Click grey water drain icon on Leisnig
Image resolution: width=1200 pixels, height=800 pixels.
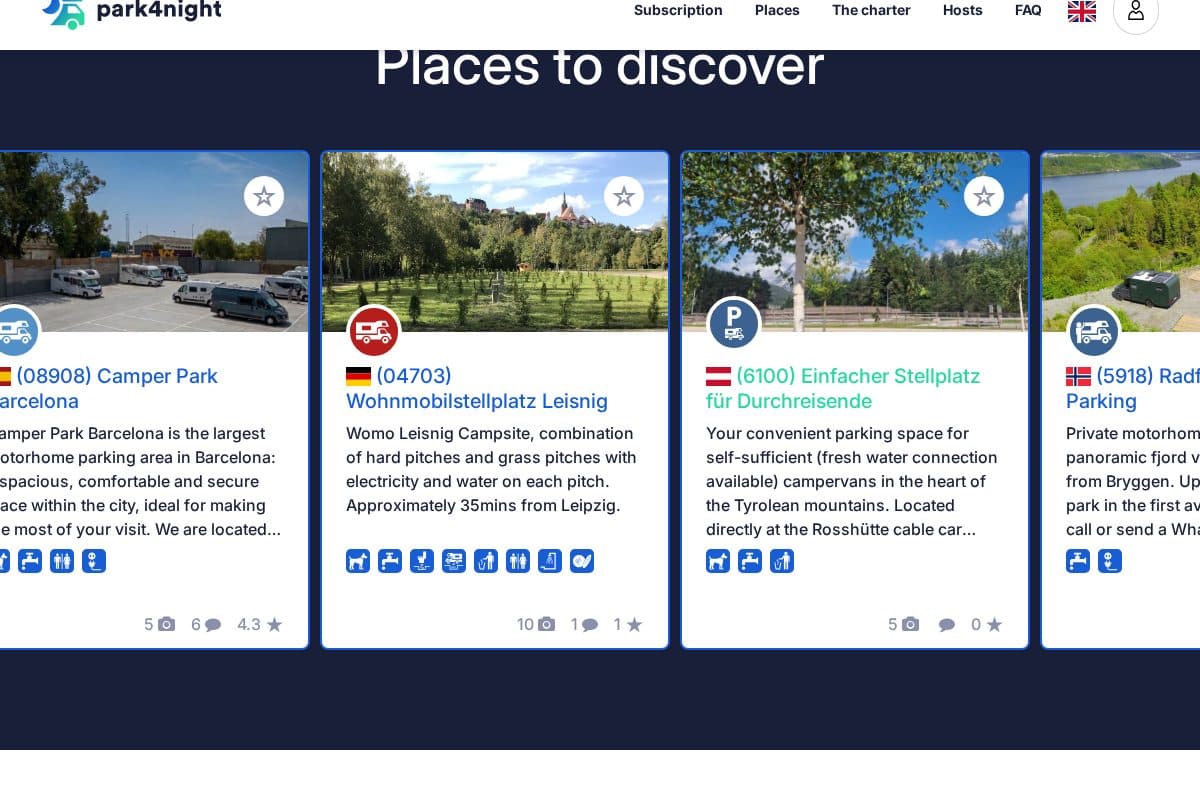coord(454,561)
